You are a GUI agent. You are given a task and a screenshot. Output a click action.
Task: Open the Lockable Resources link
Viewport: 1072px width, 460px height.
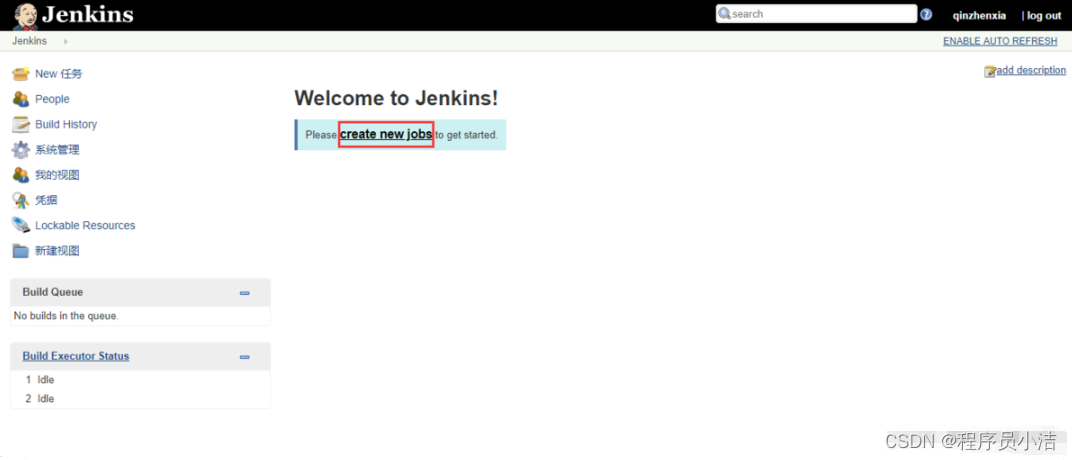click(85, 225)
